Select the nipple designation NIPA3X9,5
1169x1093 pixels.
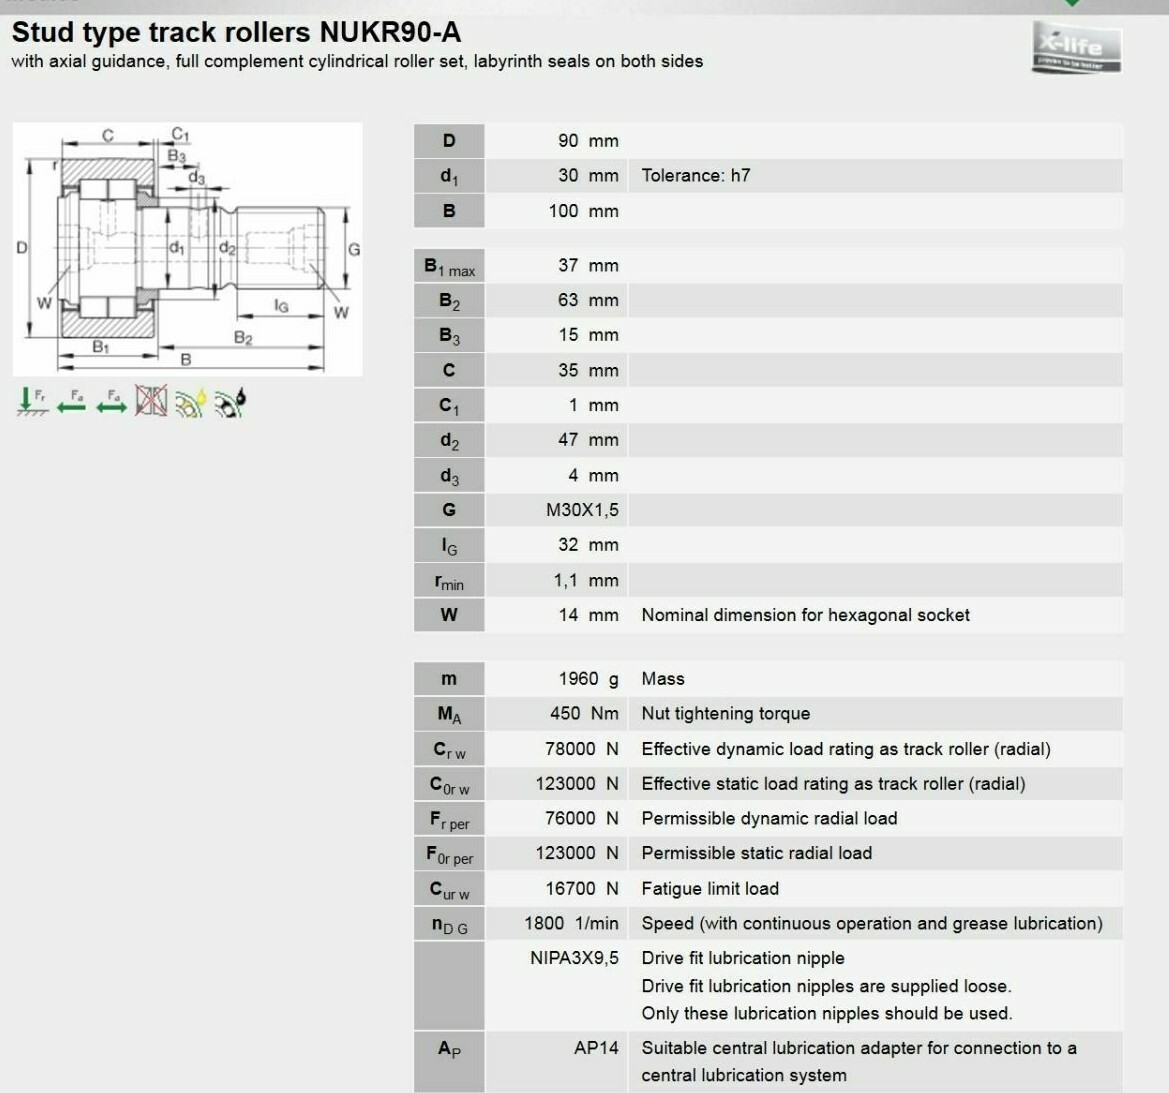point(574,958)
